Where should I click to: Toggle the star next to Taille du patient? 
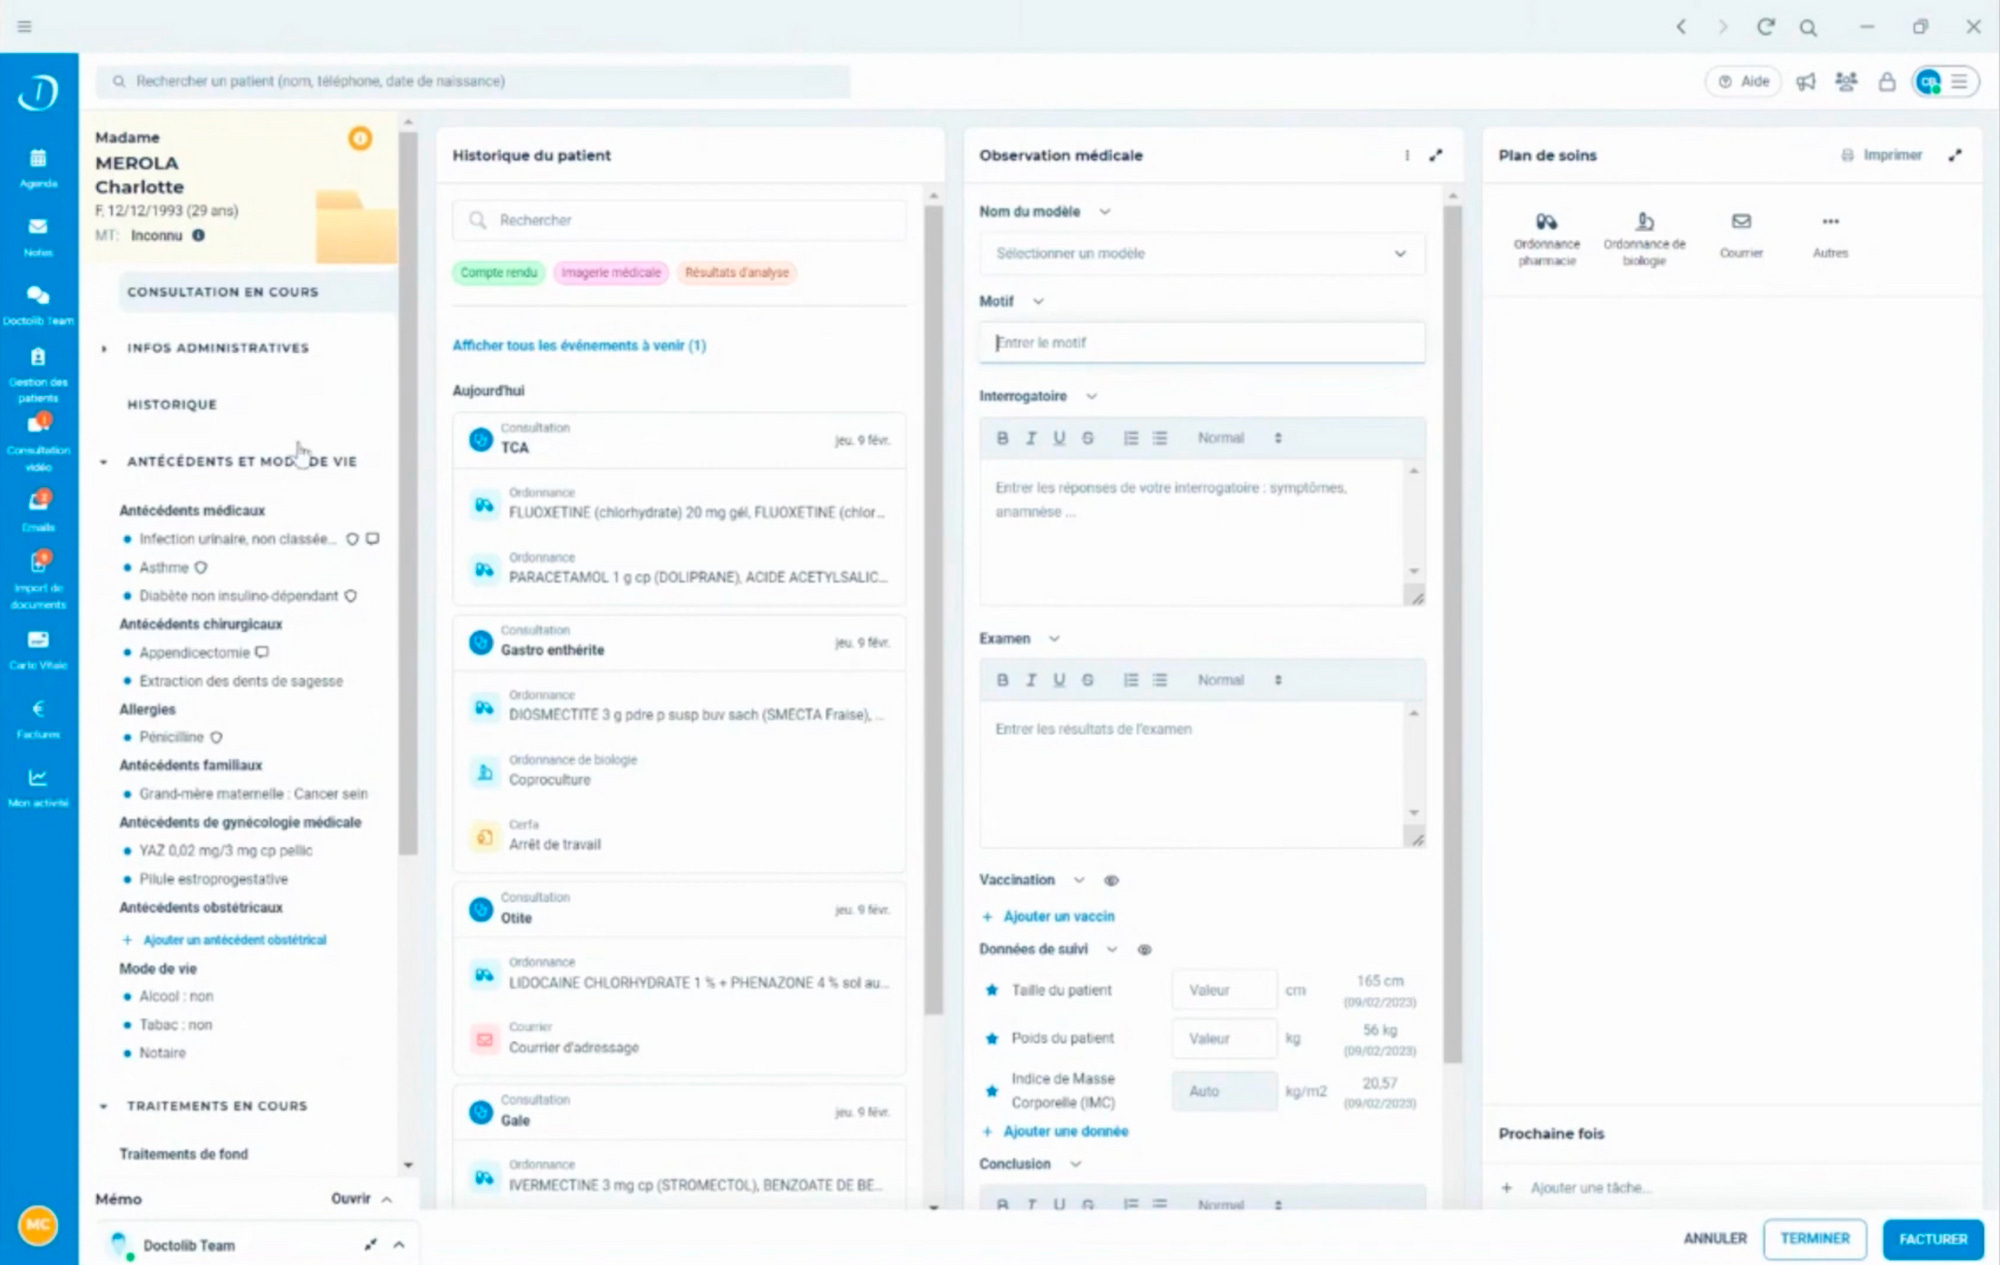tap(991, 990)
